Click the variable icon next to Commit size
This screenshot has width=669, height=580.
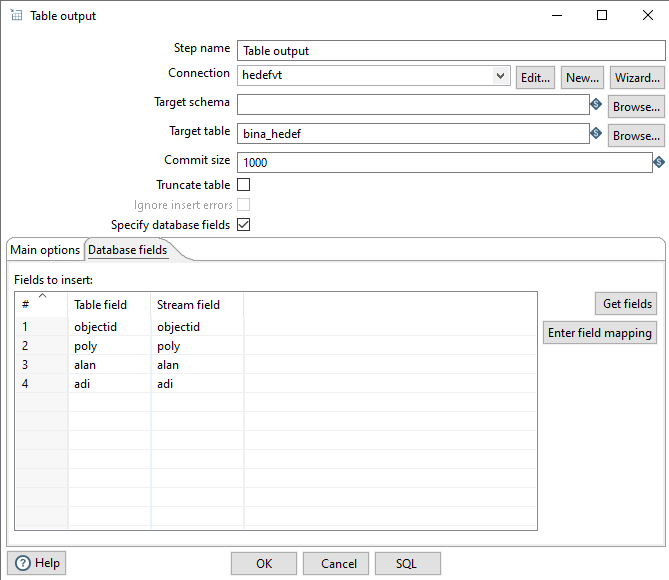659,162
